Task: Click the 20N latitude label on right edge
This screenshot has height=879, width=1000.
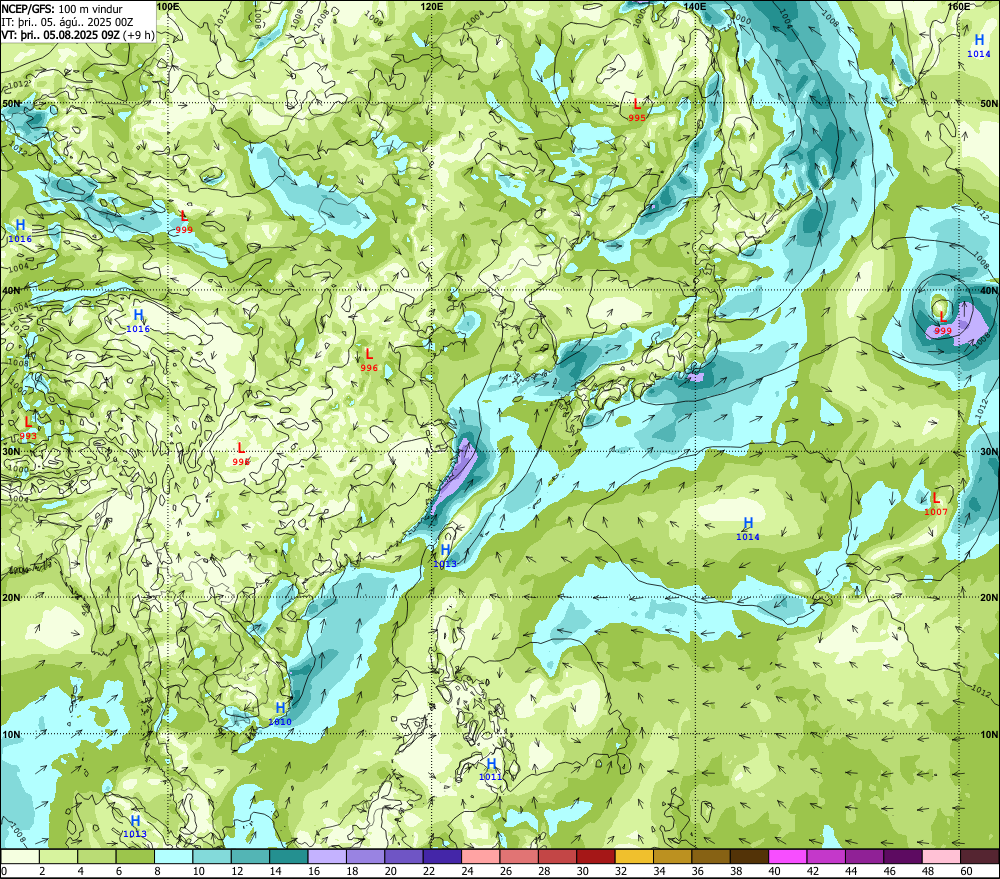Action: pos(989,597)
